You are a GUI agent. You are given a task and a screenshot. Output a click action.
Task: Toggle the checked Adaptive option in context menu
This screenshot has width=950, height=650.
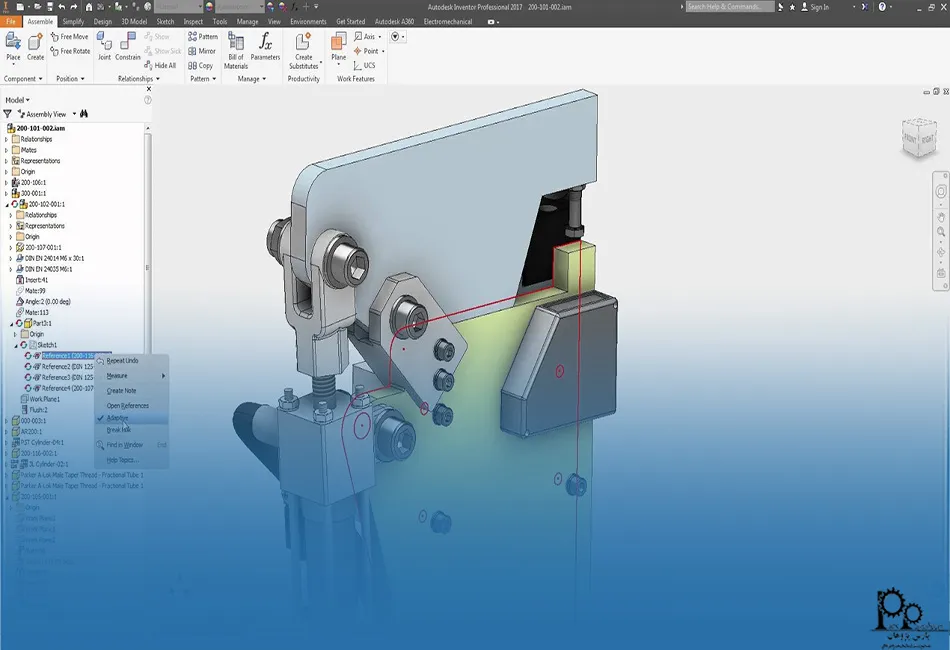(x=118, y=418)
